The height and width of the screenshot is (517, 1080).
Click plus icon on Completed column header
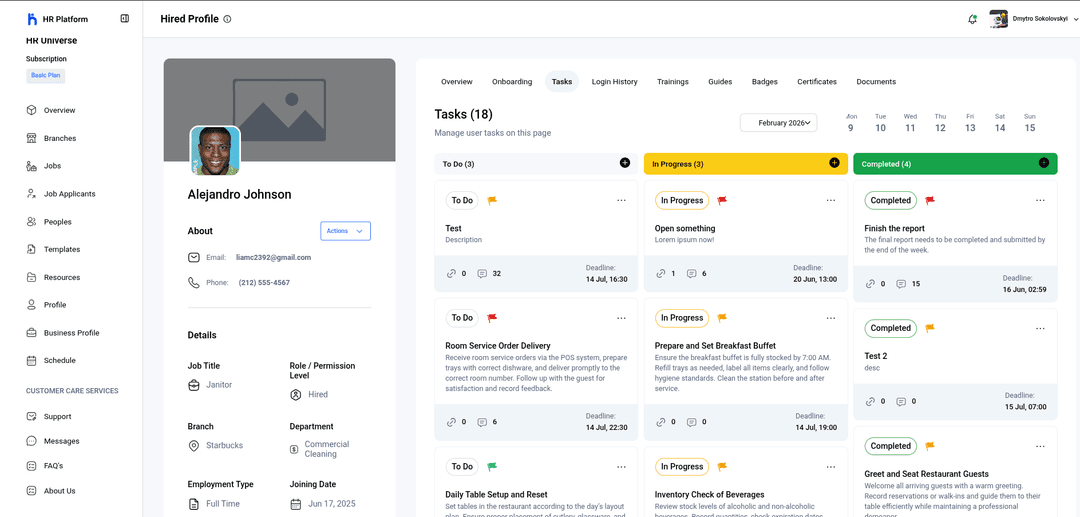point(1044,163)
